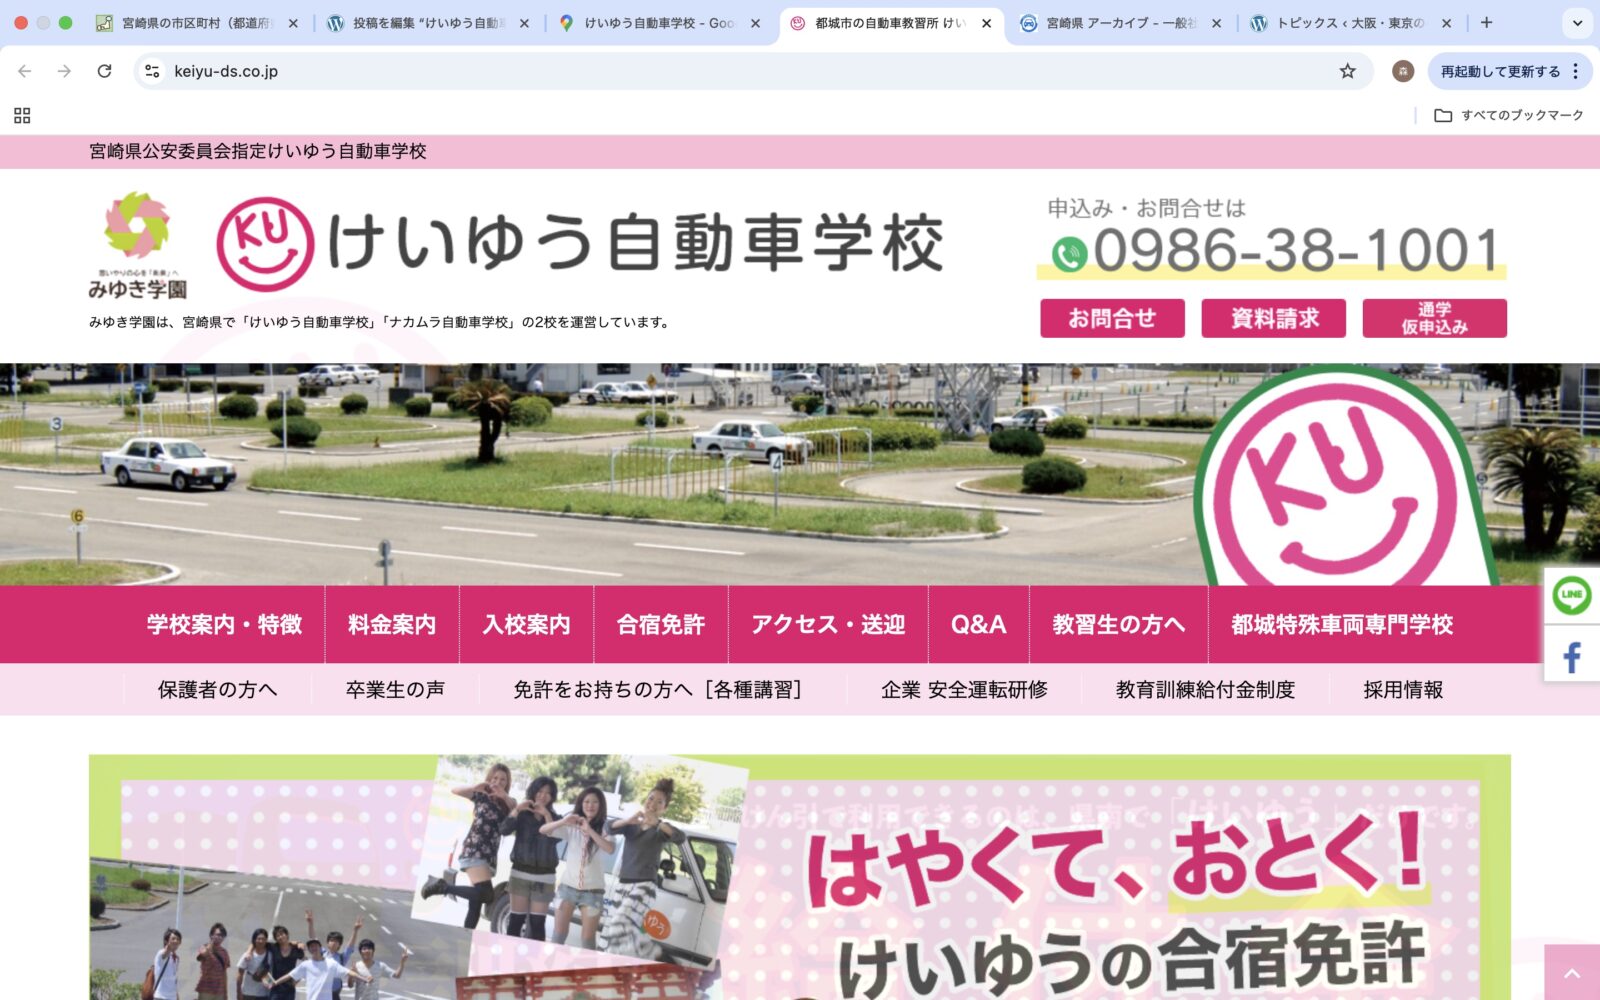
Task: Reload the current page
Action: pos(103,71)
